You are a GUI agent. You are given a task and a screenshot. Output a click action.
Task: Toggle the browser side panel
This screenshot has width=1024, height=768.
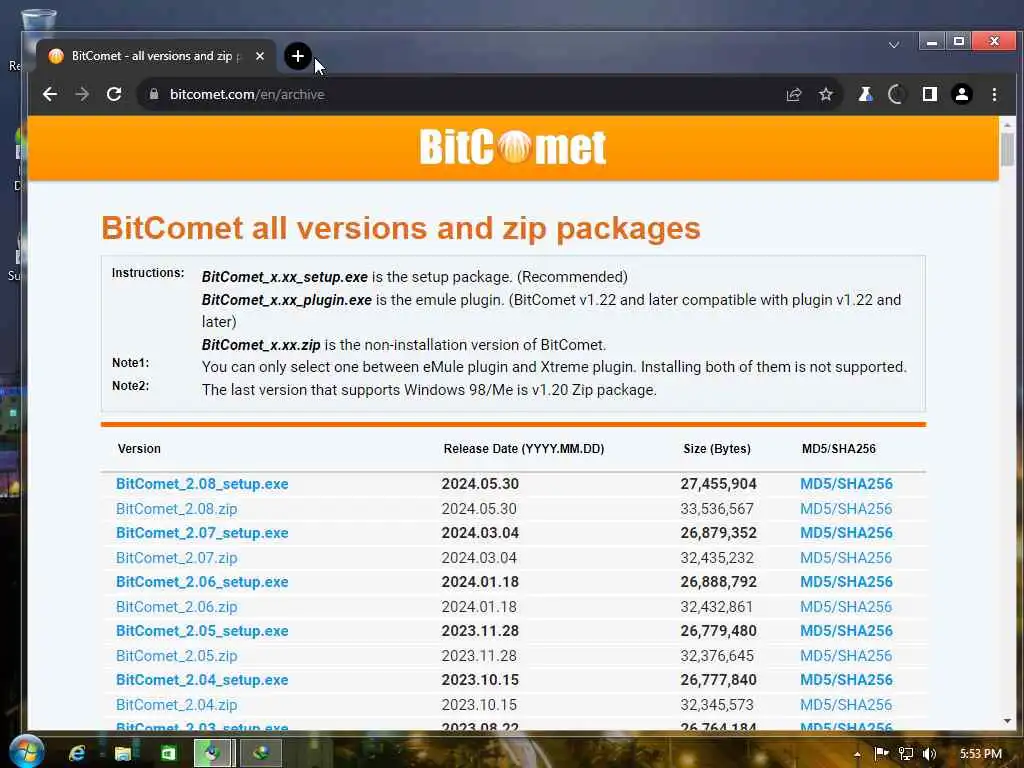pyautogui.click(x=929, y=95)
